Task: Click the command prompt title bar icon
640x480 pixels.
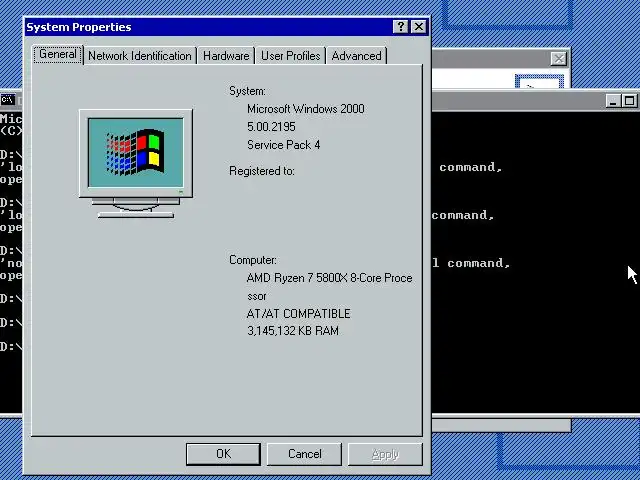Action: [x=7, y=100]
